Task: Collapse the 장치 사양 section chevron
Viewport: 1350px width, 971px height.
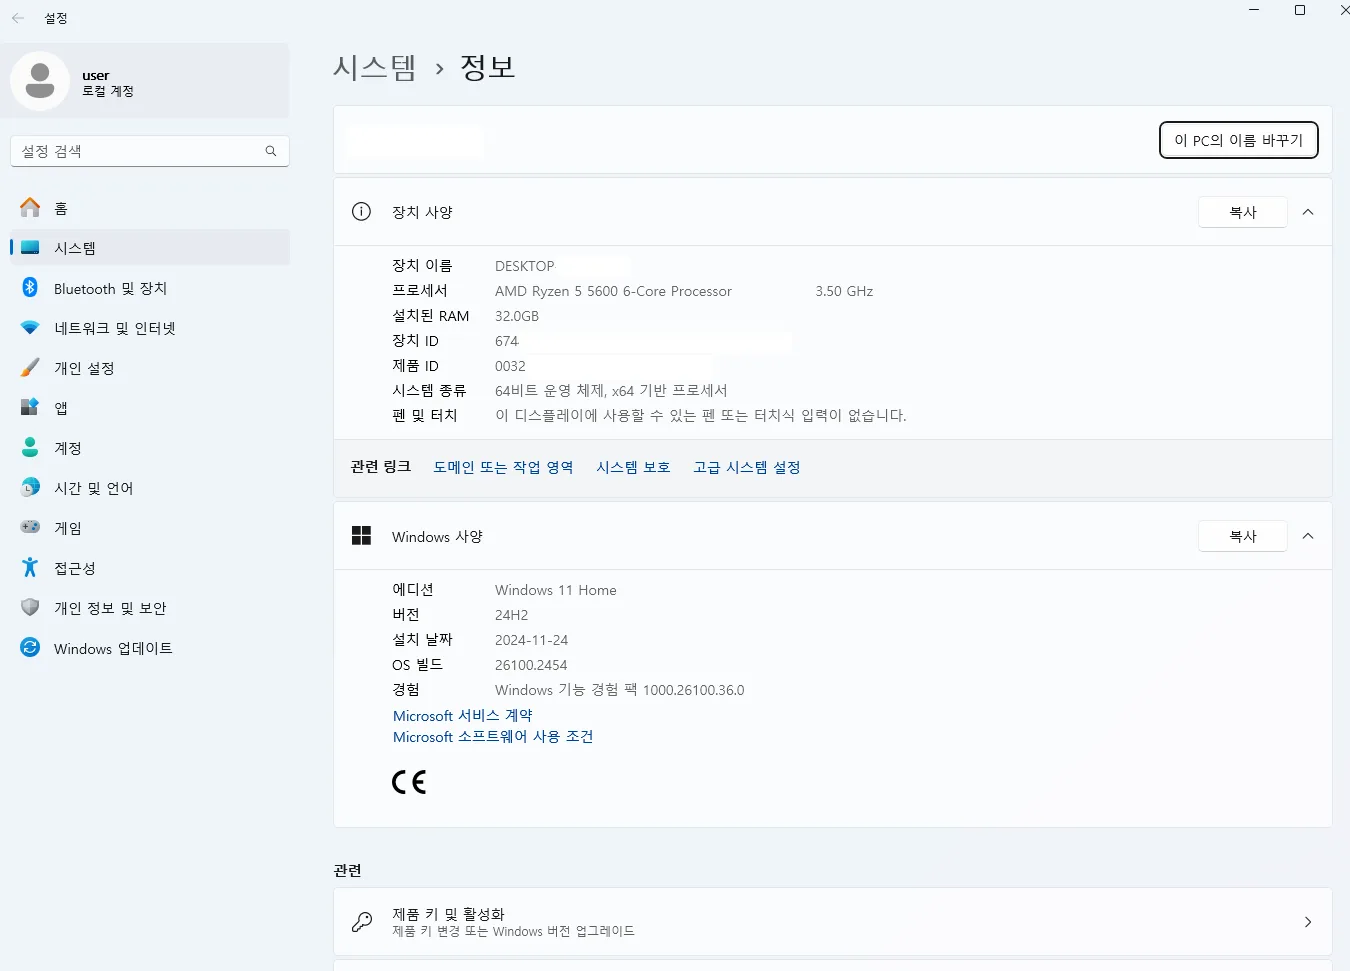Action: 1308,212
